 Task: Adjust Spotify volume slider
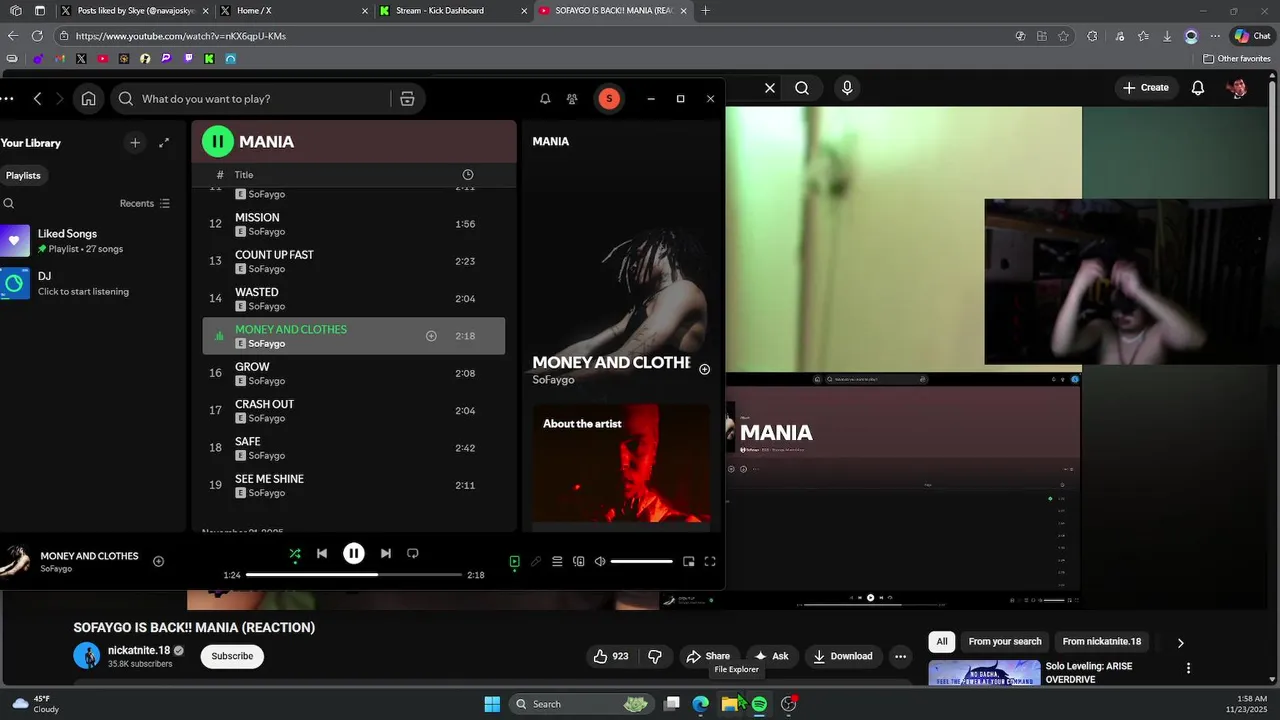click(641, 562)
